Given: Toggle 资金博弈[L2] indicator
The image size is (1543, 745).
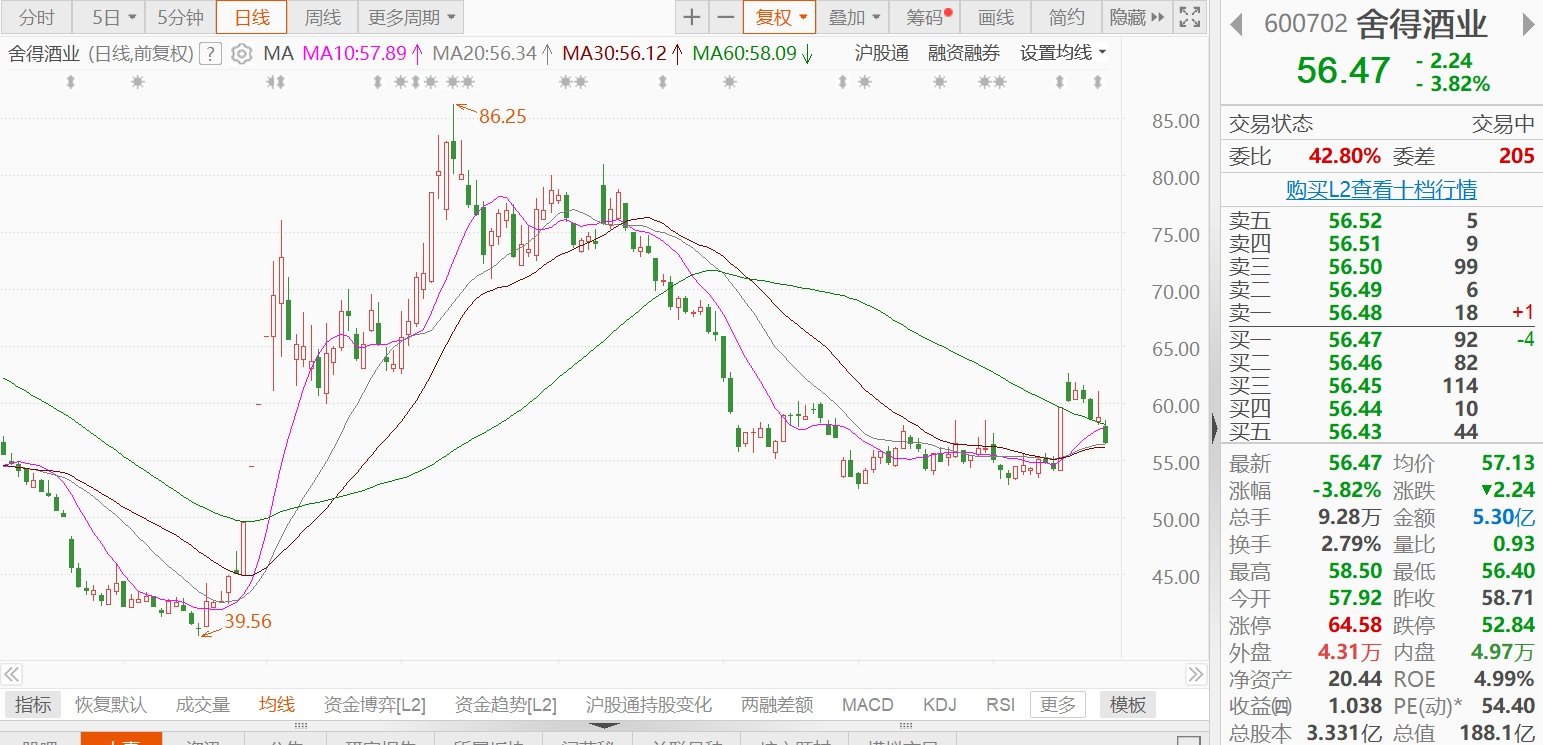Looking at the screenshot, I should pos(375,704).
